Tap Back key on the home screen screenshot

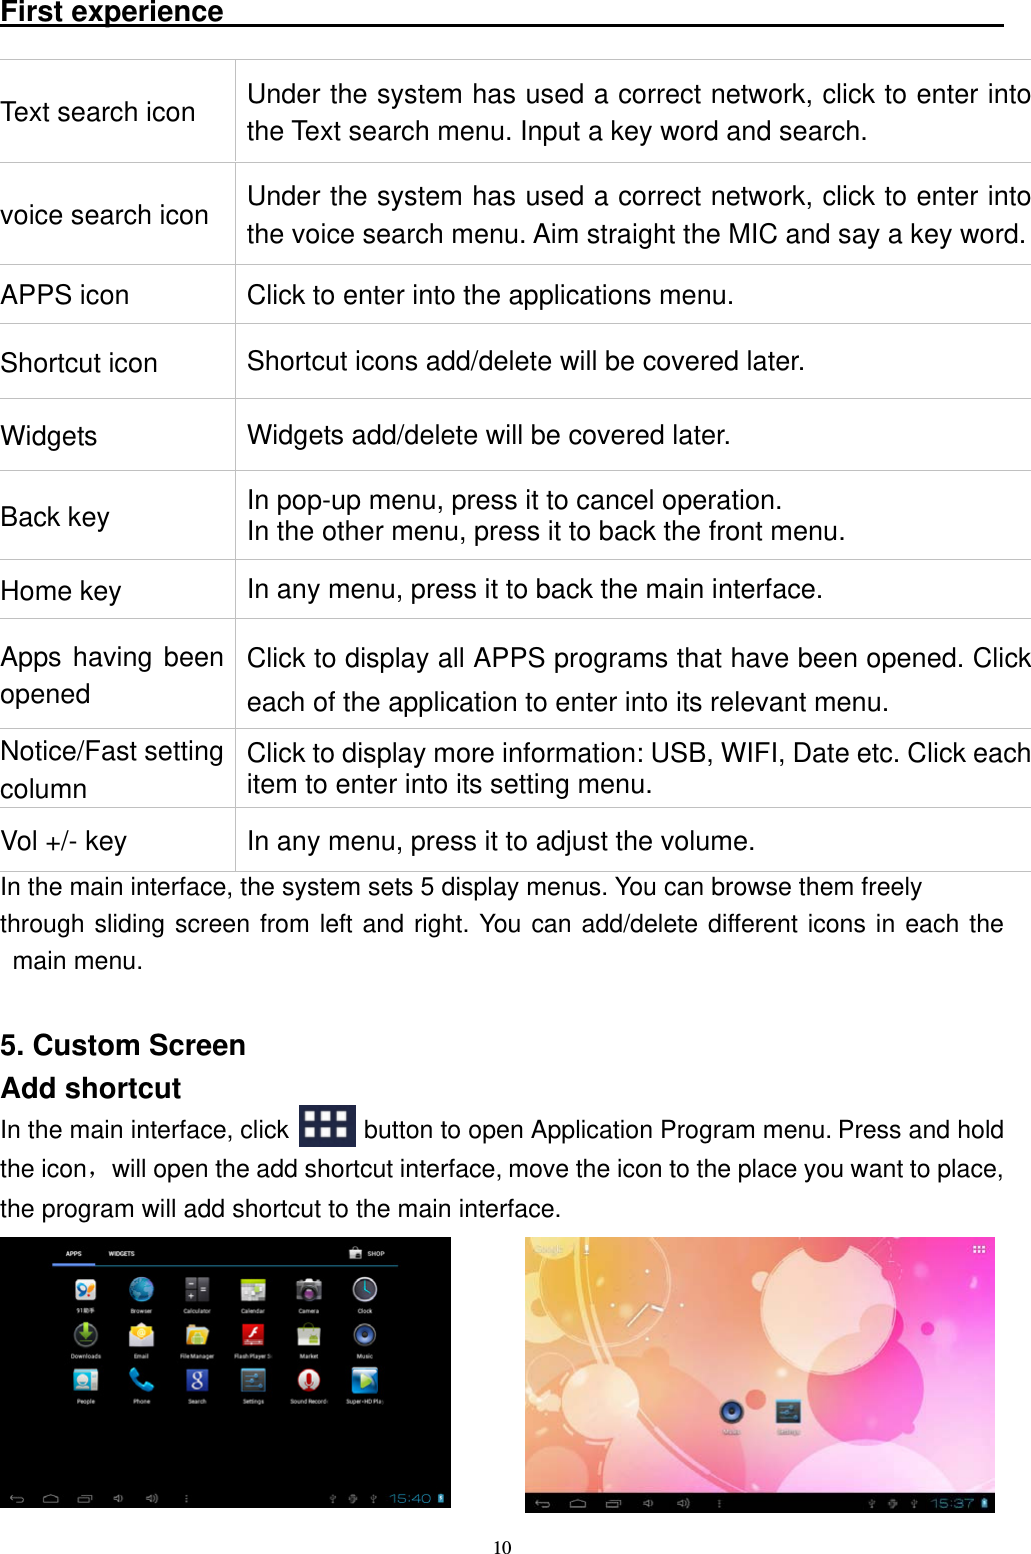(543, 1503)
